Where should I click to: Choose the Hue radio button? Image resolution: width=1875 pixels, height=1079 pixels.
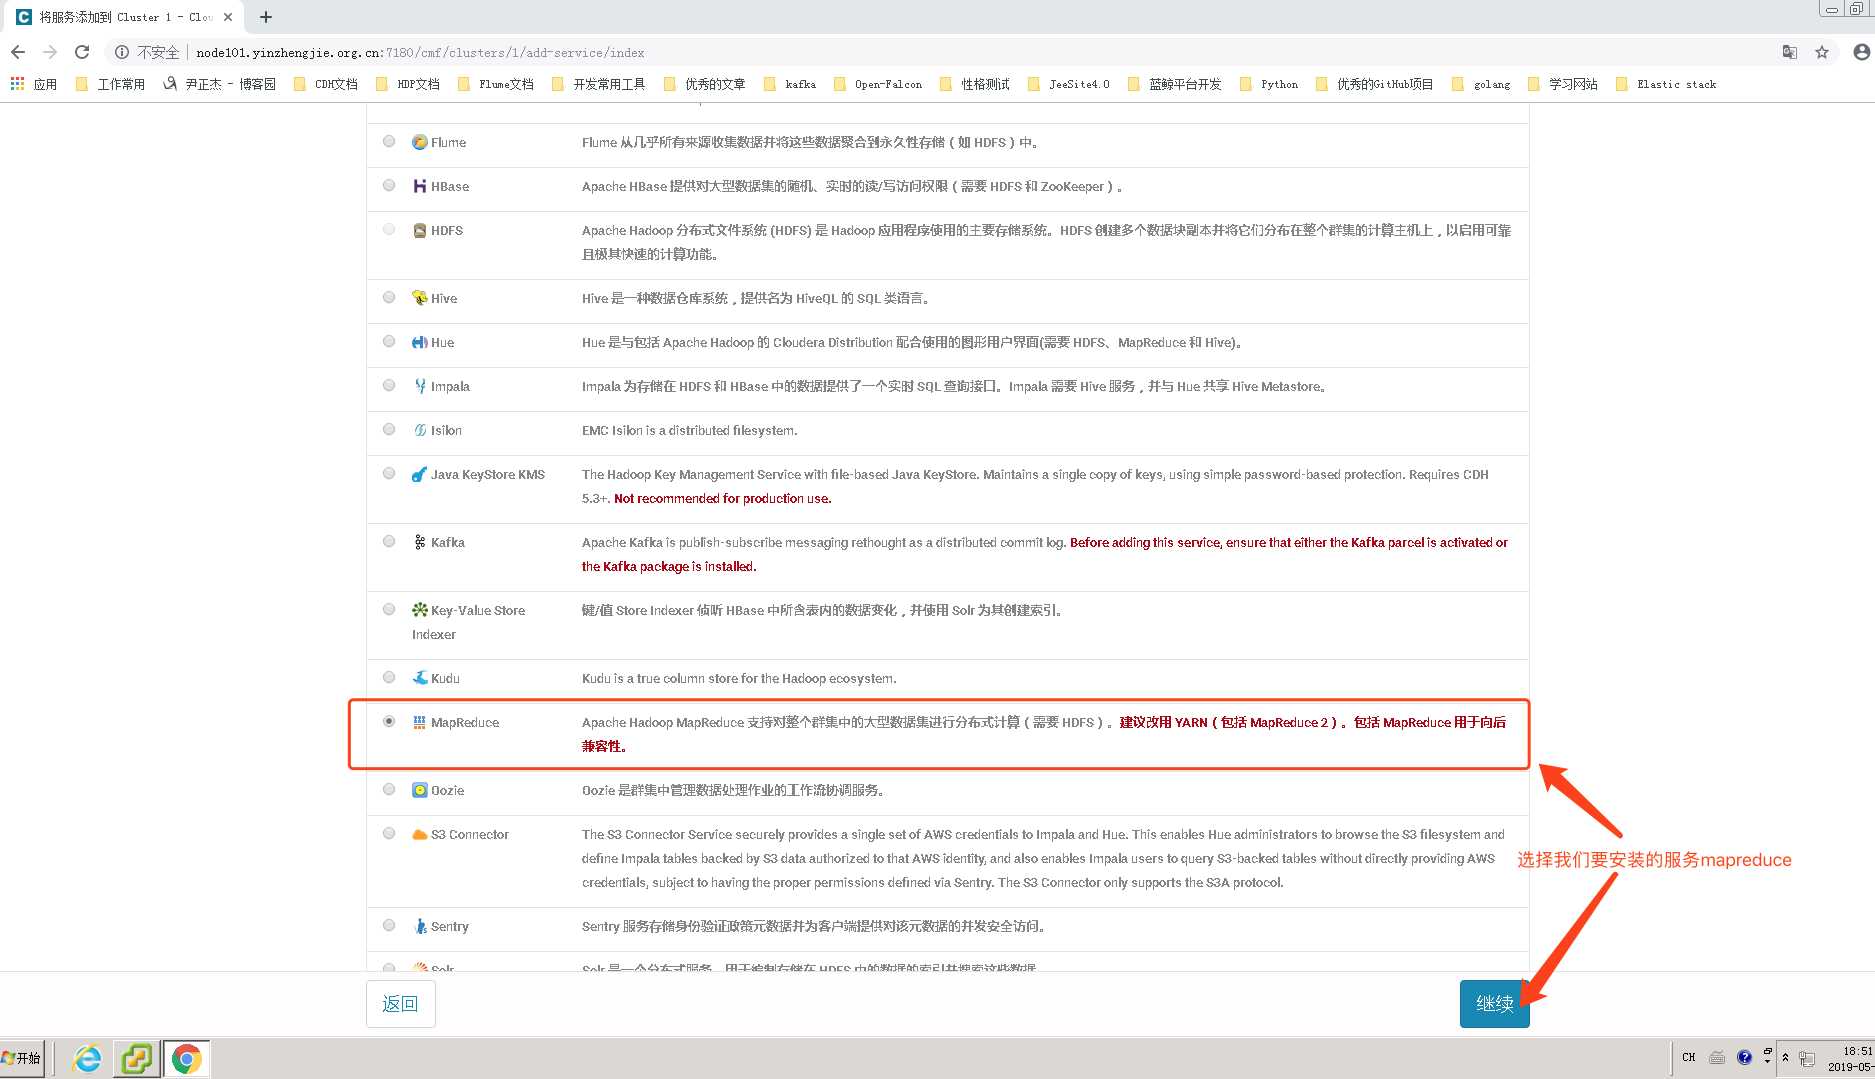389,341
